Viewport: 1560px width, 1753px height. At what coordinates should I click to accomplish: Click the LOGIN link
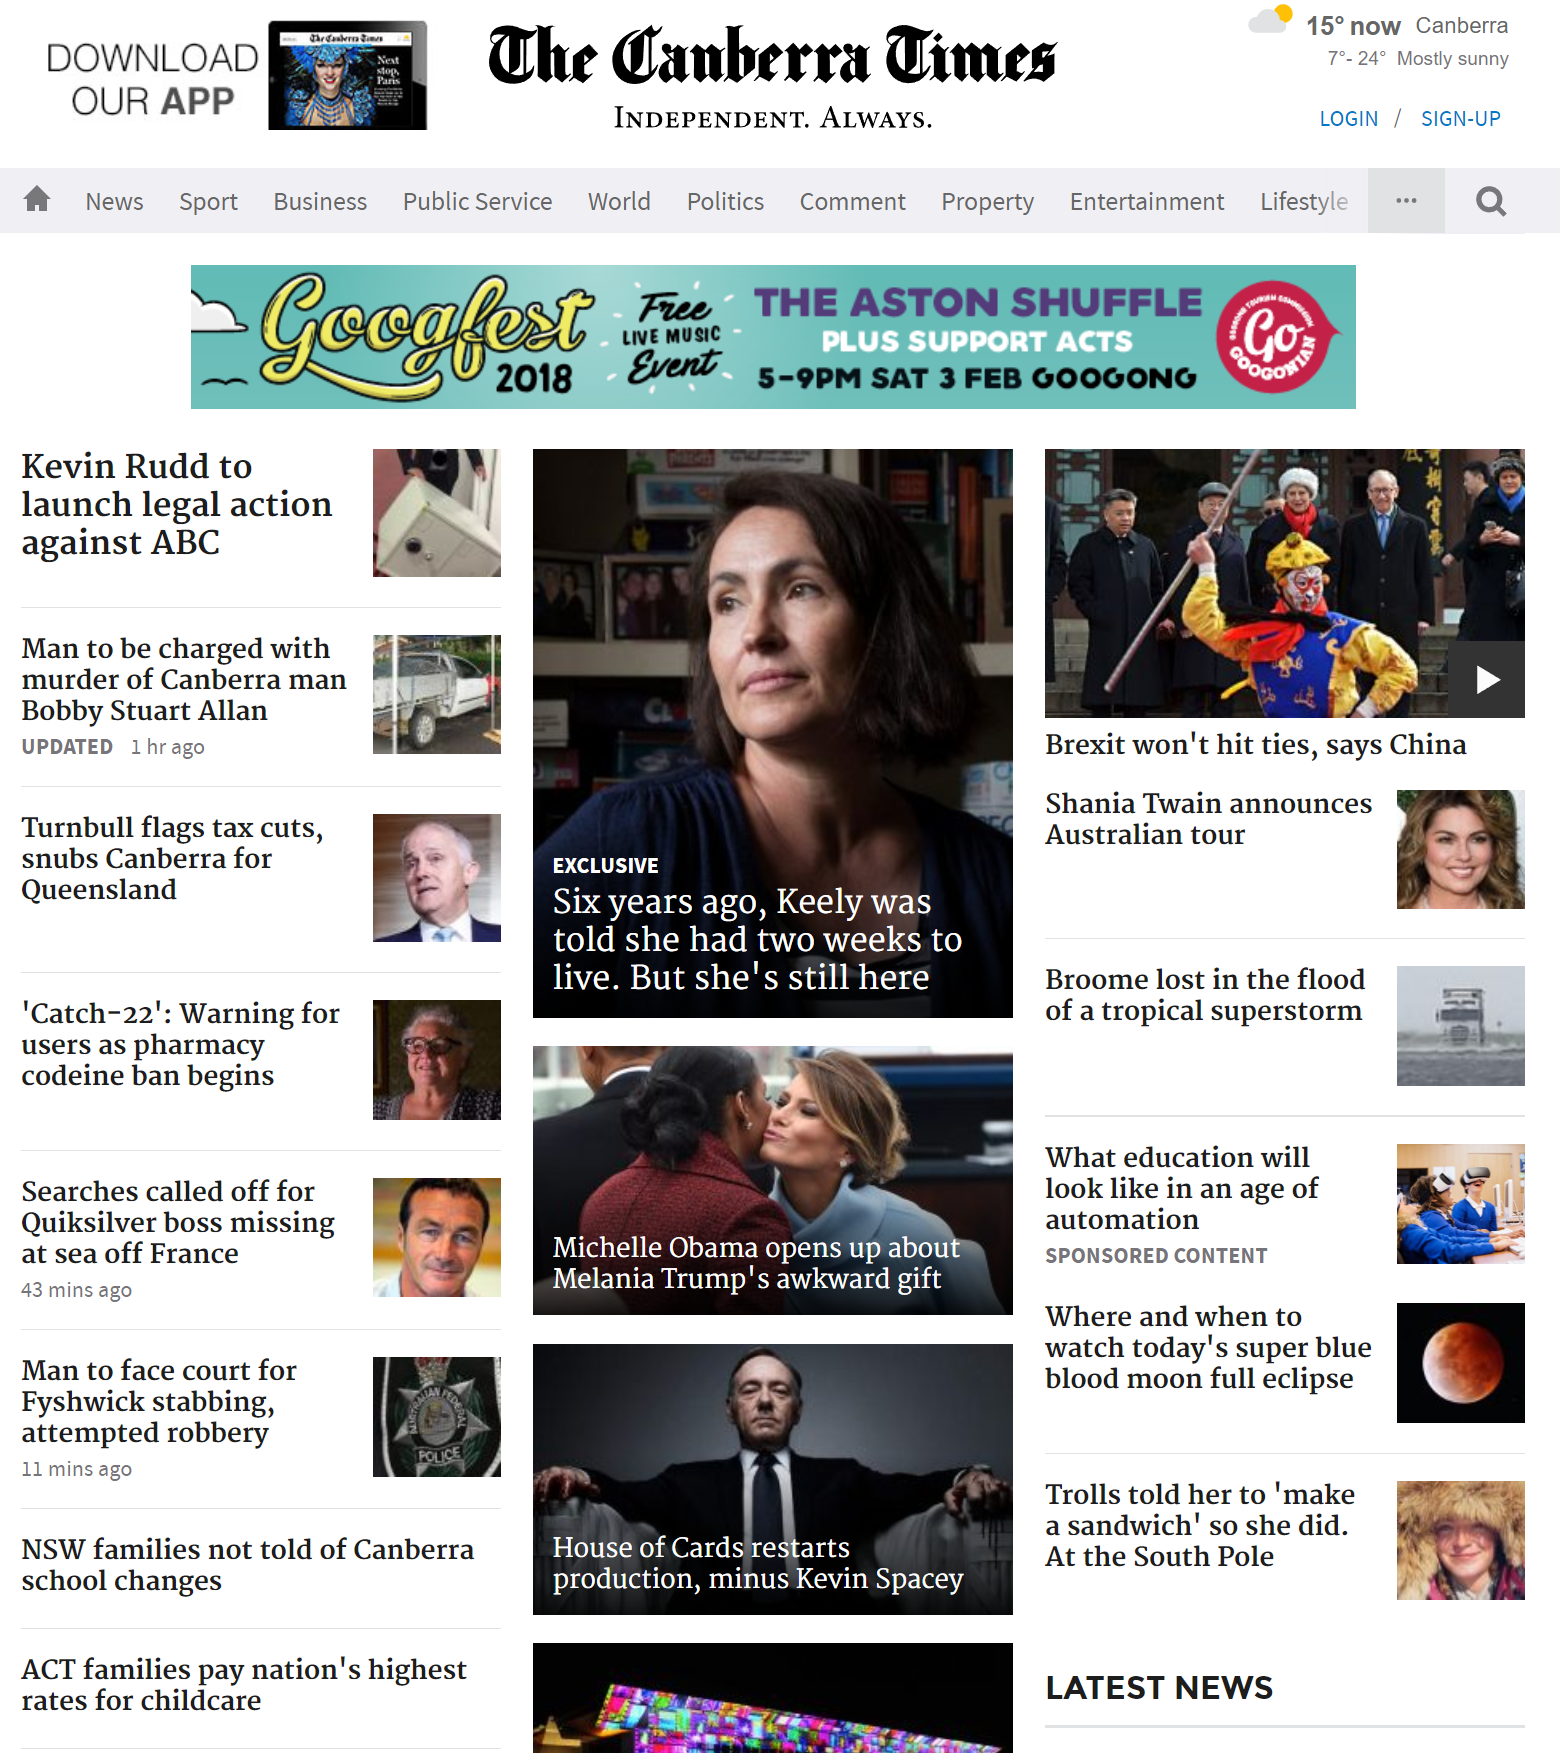click(x=1348, y=119)
